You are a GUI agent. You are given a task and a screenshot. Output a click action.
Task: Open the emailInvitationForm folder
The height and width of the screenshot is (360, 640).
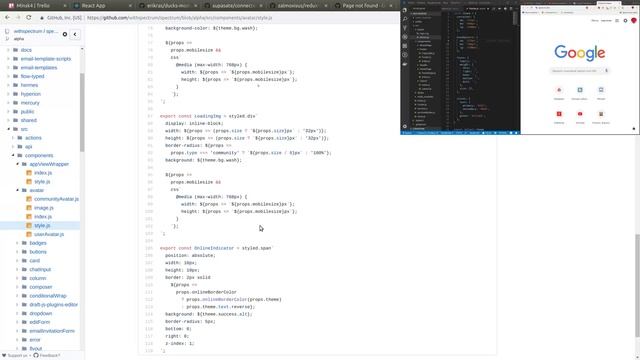click(52, 331)
